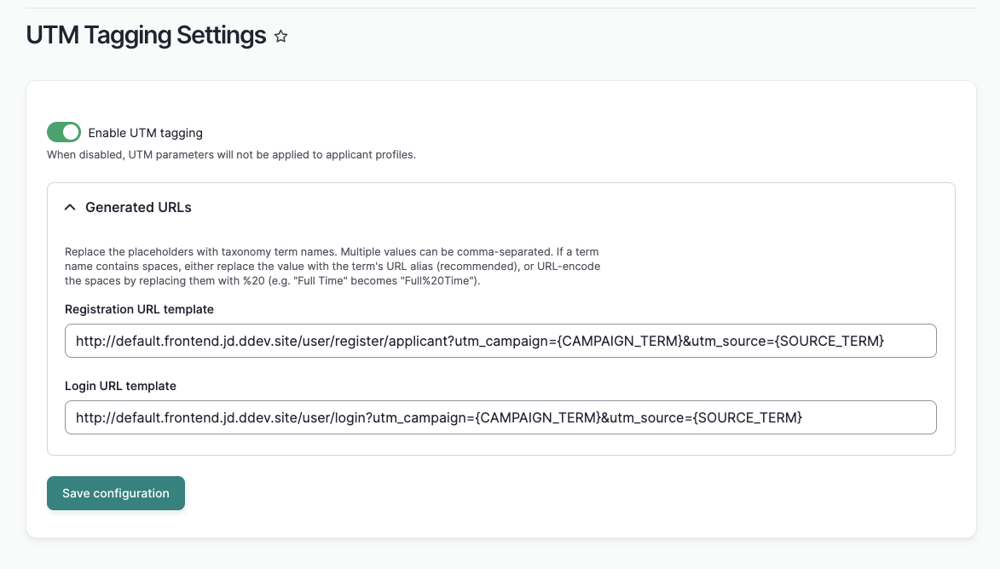This screenshot has height=569, width=1000.
Task: Click the Registration URL template field
Action: [x=501, y=341]
